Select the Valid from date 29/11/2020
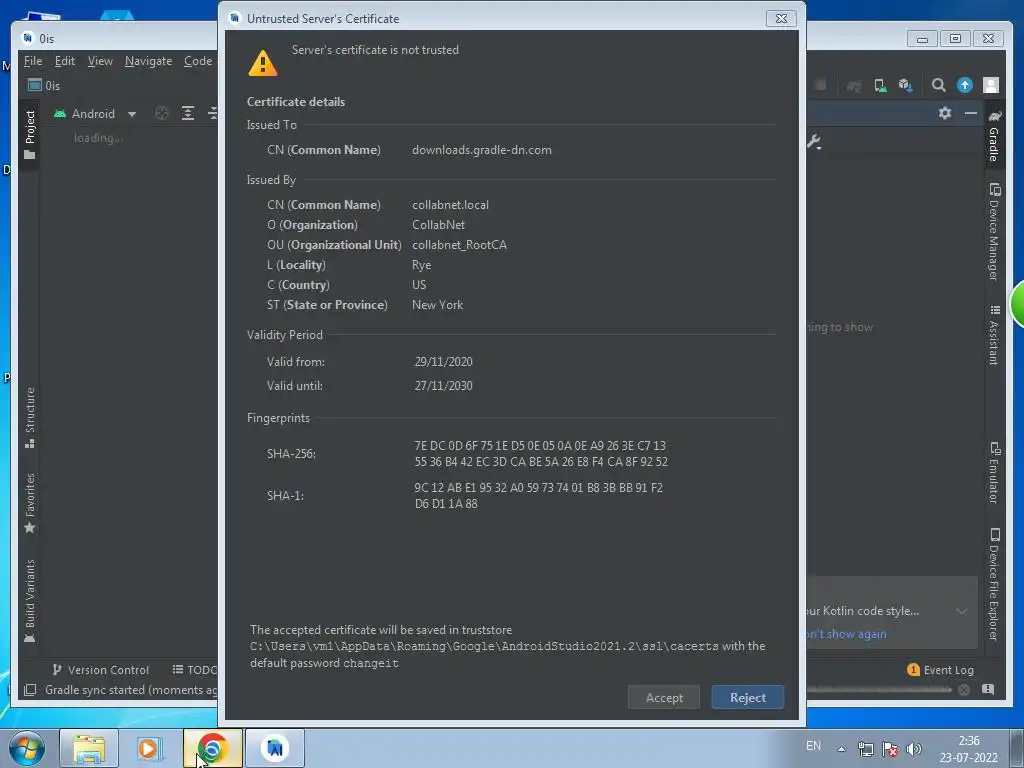This screenshot has height=768, width=1024. click(x=443, y=362)
